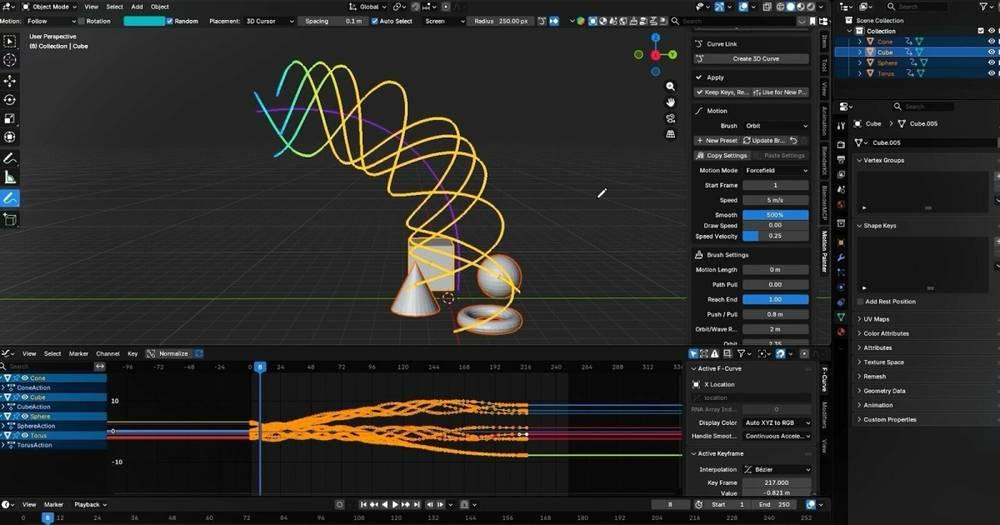This screenshot has height=525, width=1000.
Task: Select the Select Box tool
Action: [10, 41]
